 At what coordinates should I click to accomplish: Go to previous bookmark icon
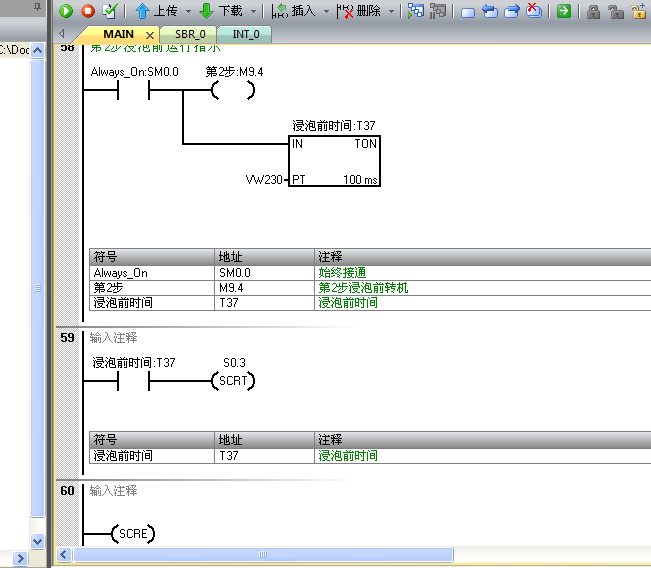[x=490, y=12]
